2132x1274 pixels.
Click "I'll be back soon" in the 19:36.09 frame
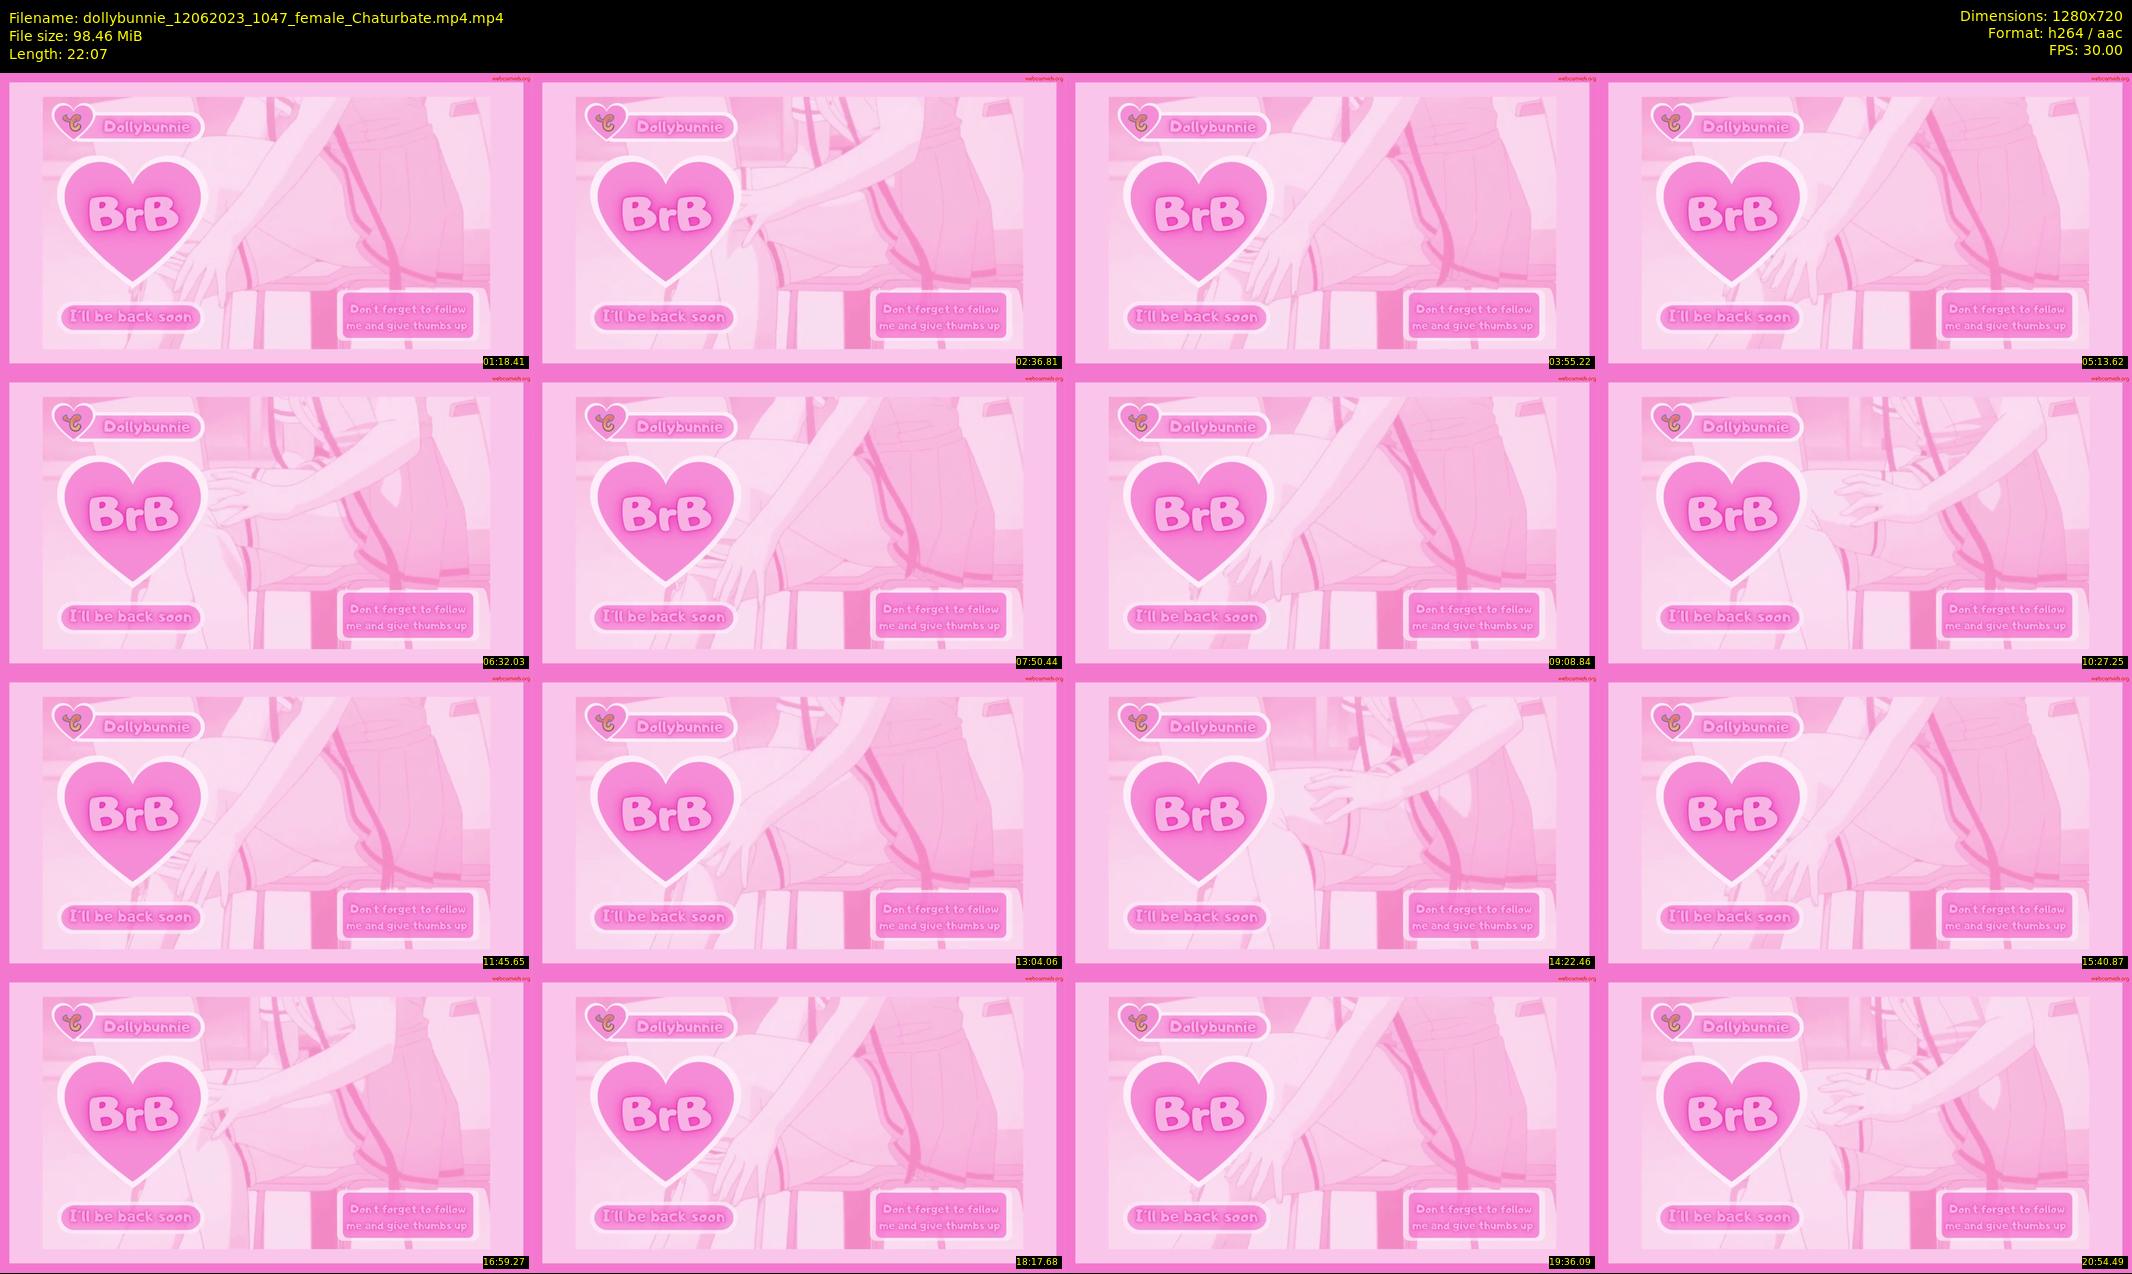(1196, 1217)
